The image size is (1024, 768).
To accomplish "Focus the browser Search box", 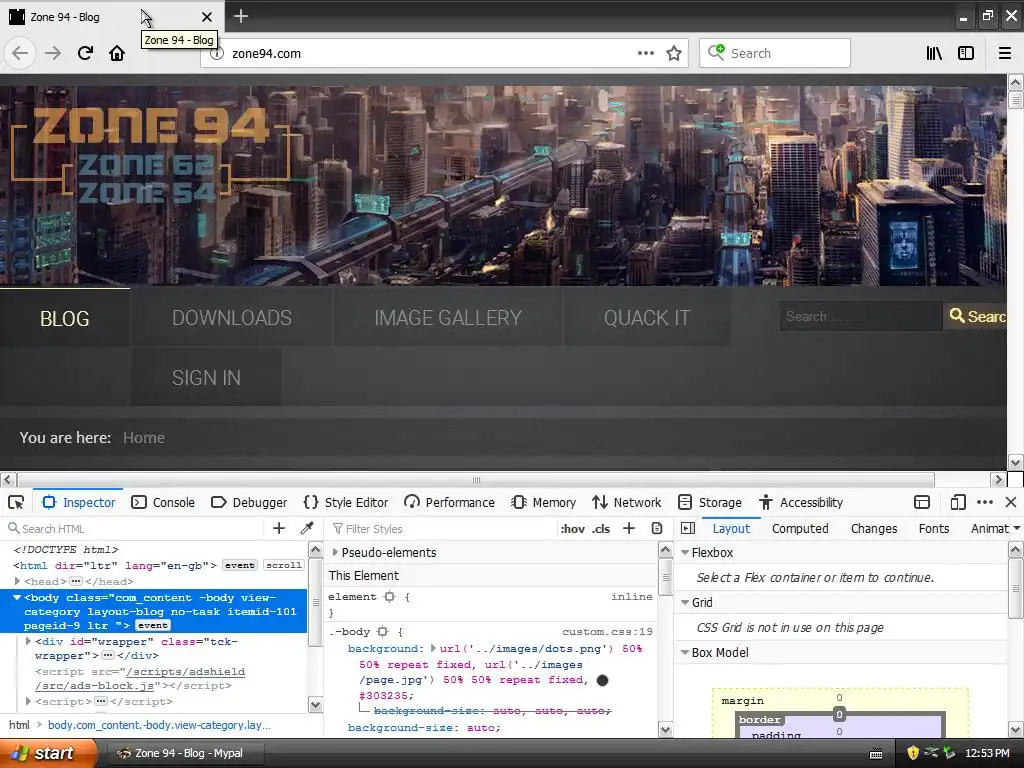I will tap(775, 53).
